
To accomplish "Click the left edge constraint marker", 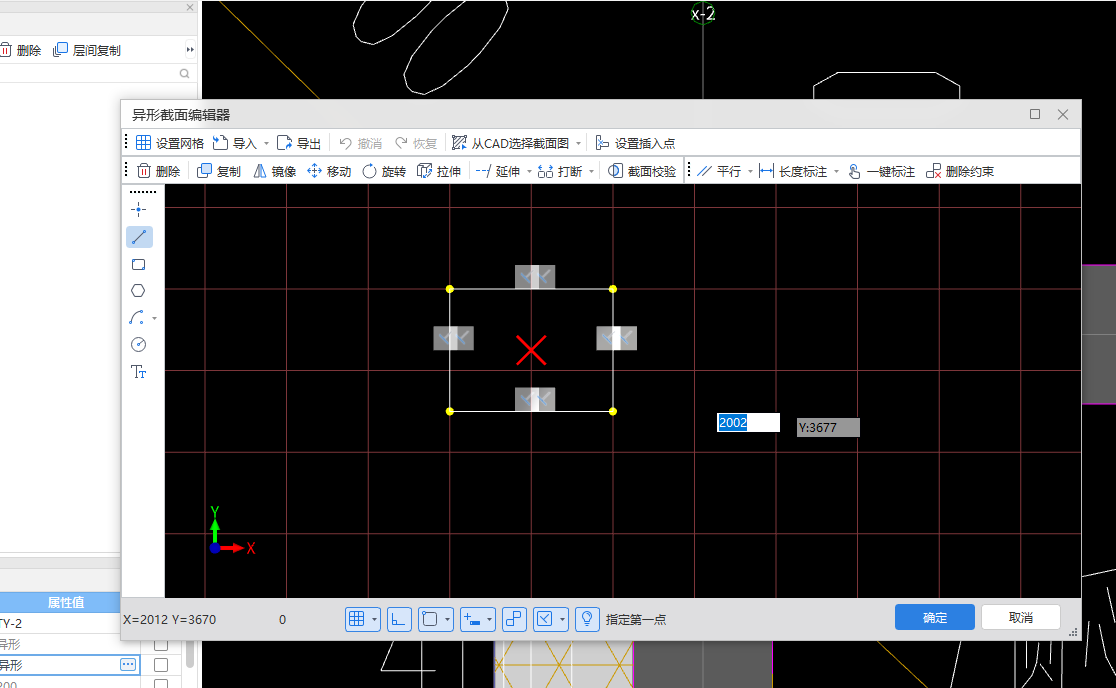I will click(x=453, y=338).
